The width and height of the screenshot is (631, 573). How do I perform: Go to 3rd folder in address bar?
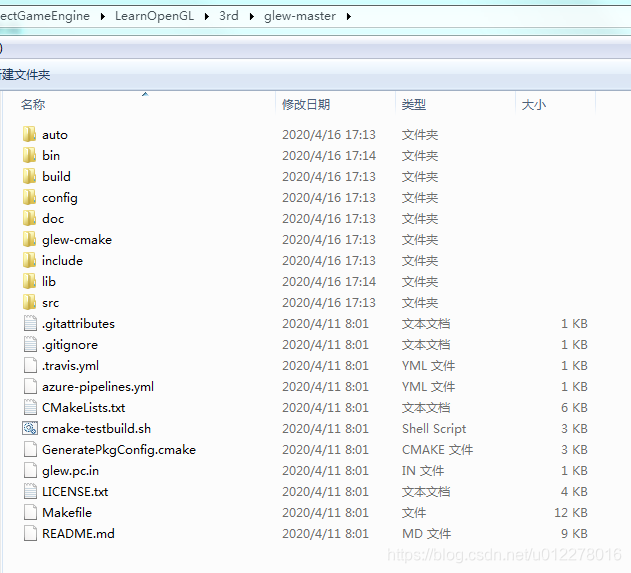pyautogui.click(x=229, y=16)
